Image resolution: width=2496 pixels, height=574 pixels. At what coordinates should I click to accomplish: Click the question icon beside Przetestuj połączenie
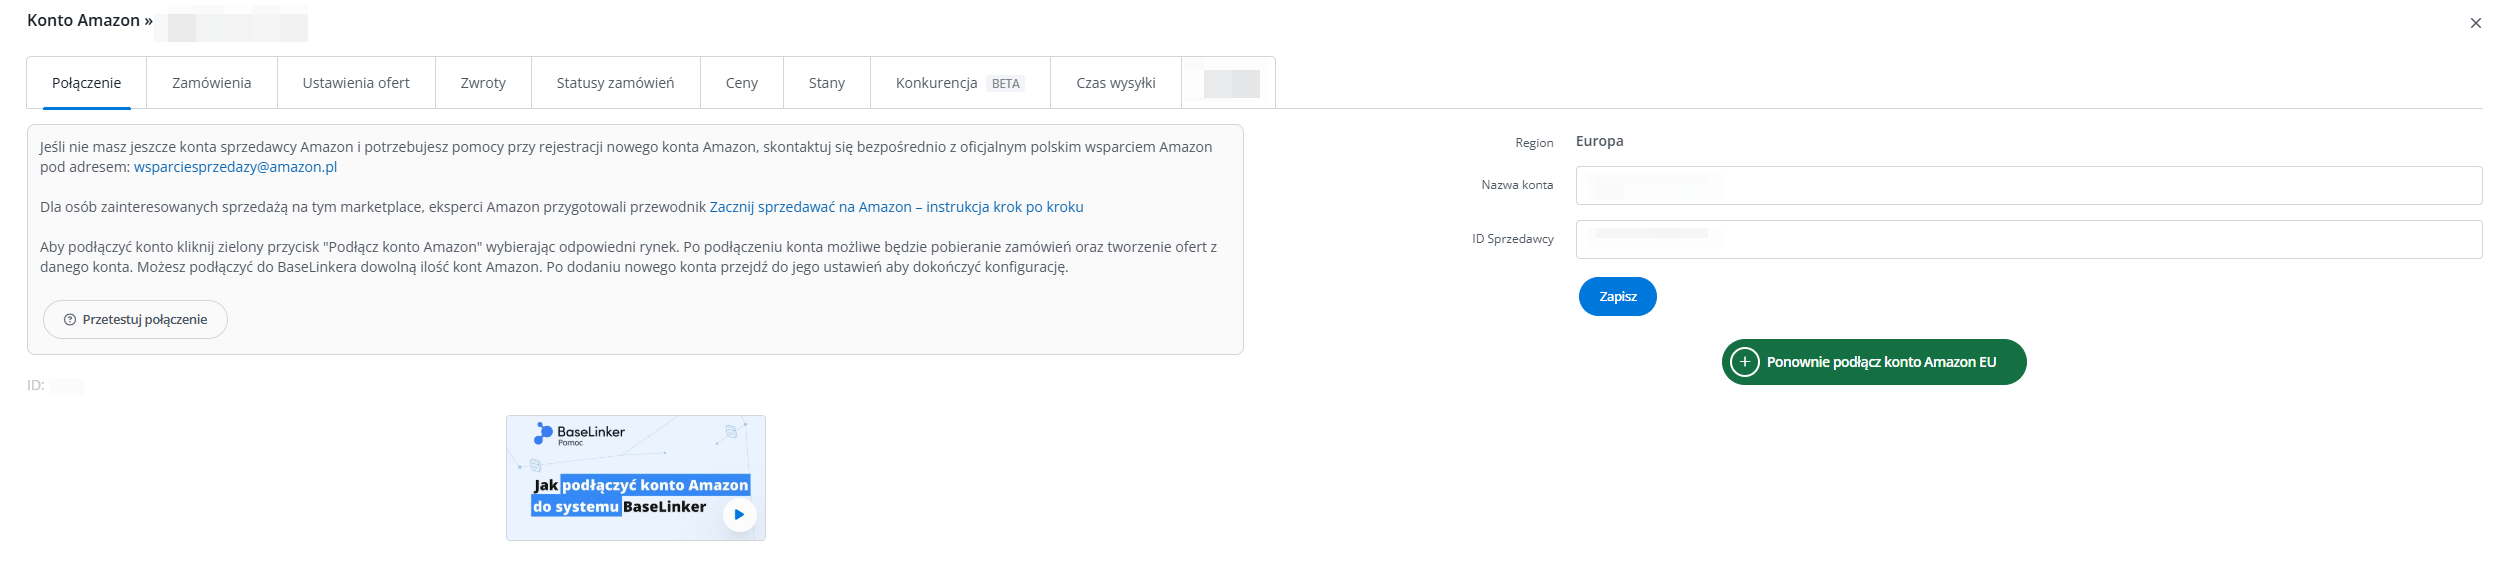point(70,320)
